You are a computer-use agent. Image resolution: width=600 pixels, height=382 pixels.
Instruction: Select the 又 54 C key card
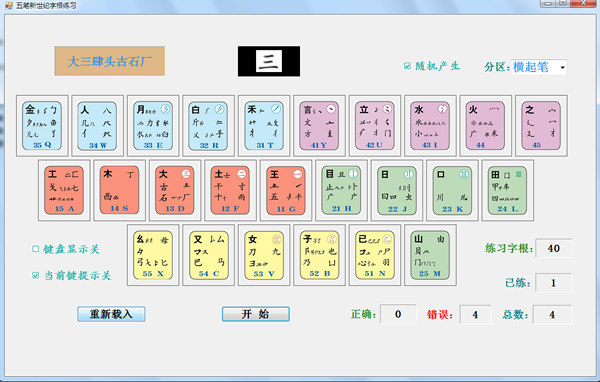coord(209,255)
